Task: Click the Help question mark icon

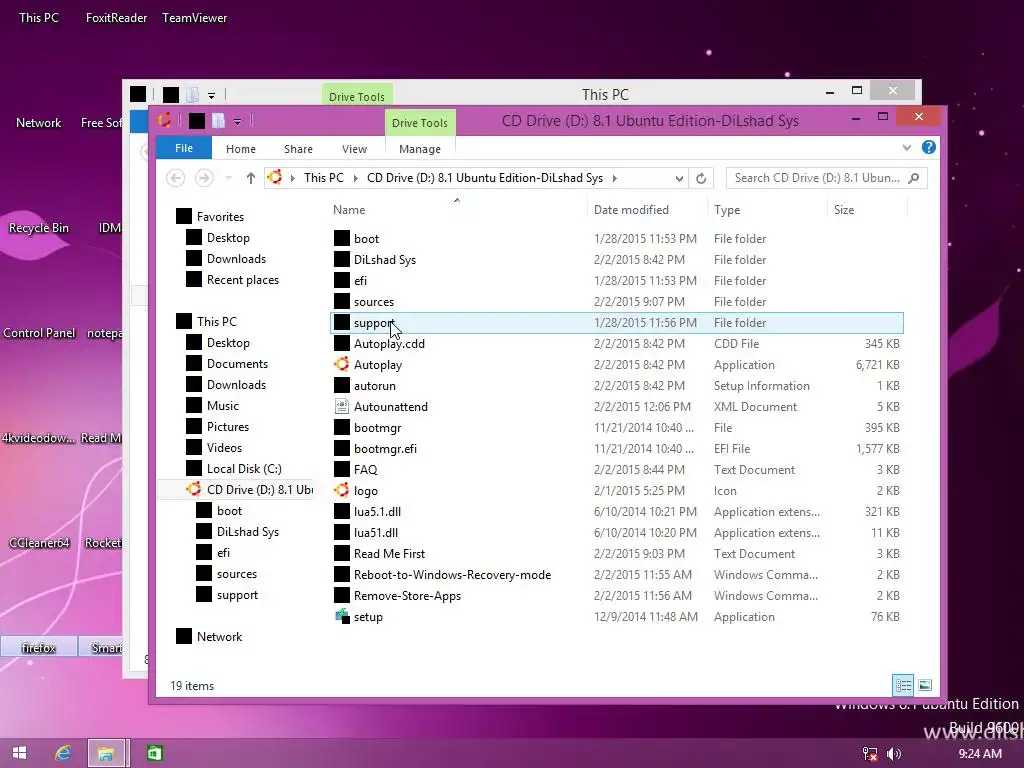Action: point(929,148)
